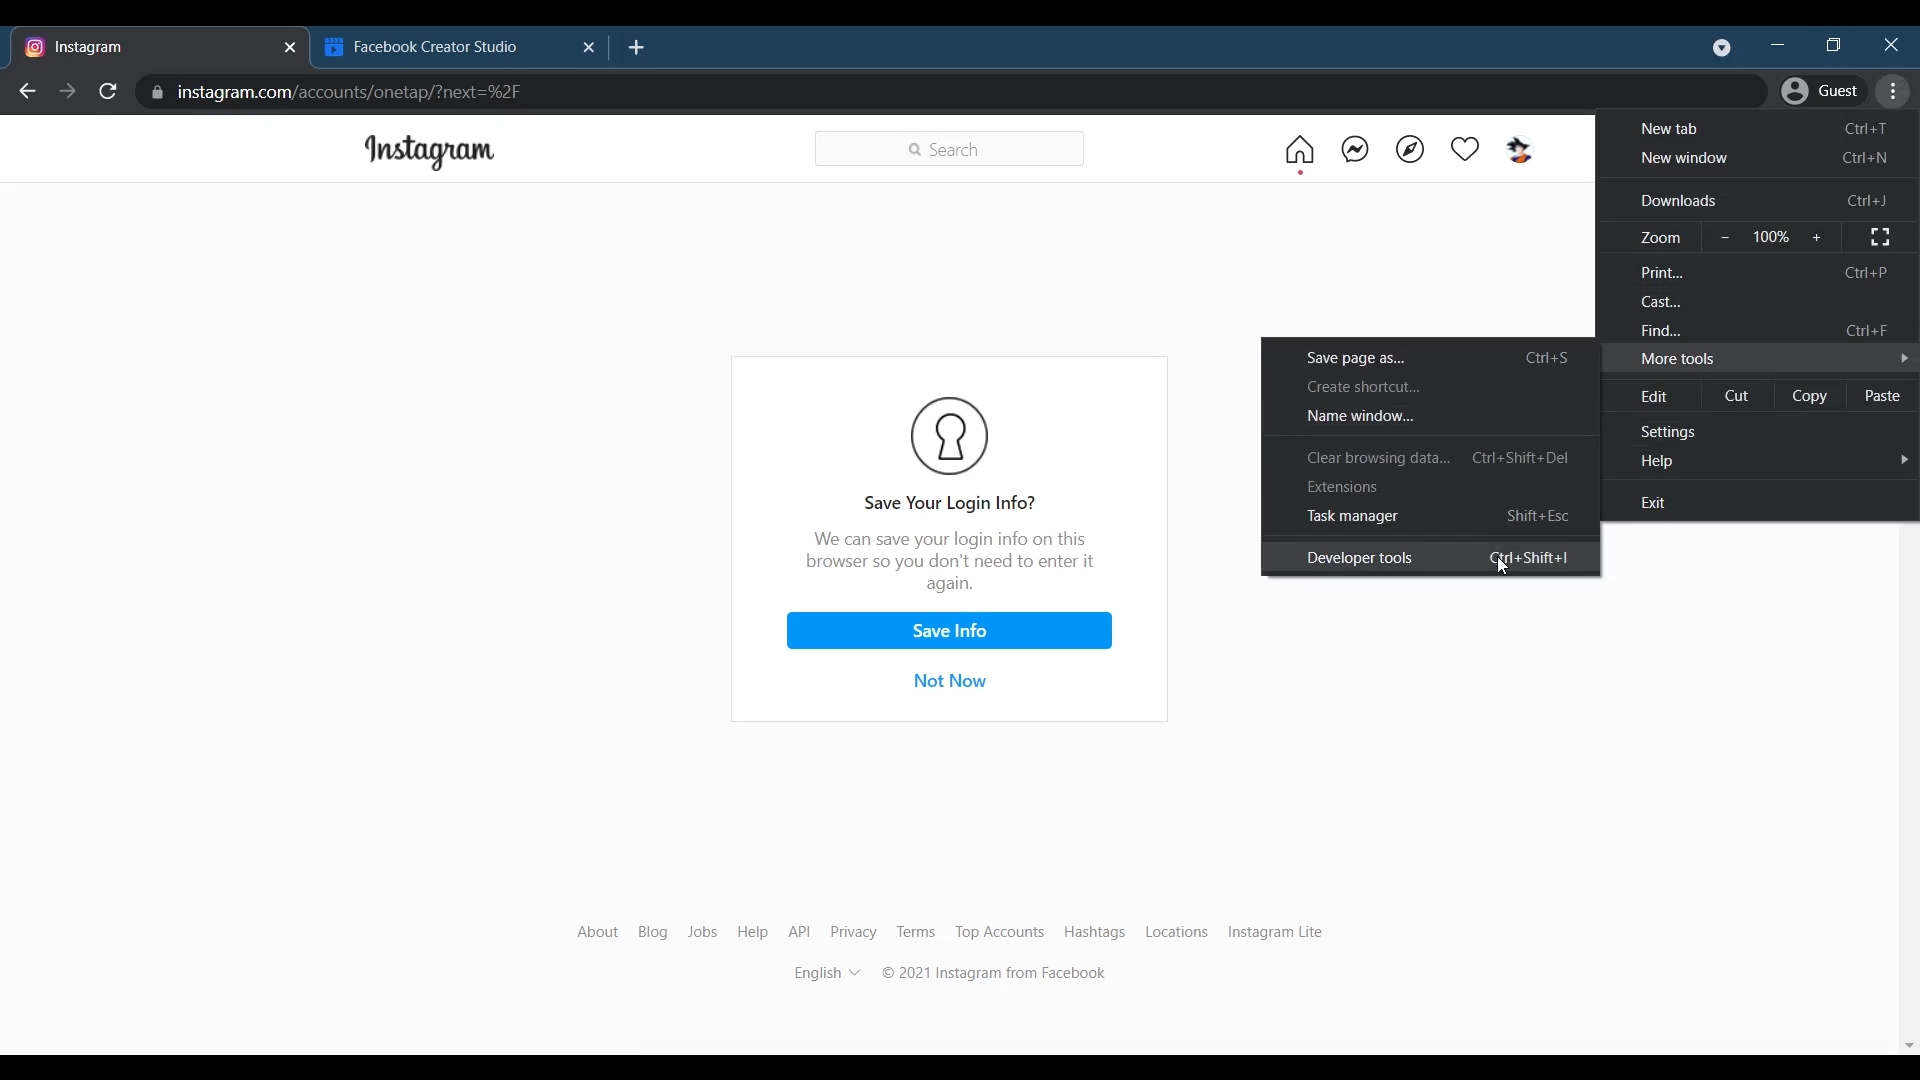Click the Save Info button
1920x1080 pixels.
[949, 631]
